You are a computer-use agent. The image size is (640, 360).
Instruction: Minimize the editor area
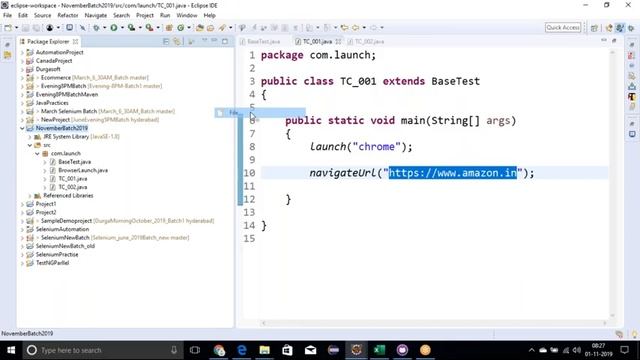coord(604,41)
